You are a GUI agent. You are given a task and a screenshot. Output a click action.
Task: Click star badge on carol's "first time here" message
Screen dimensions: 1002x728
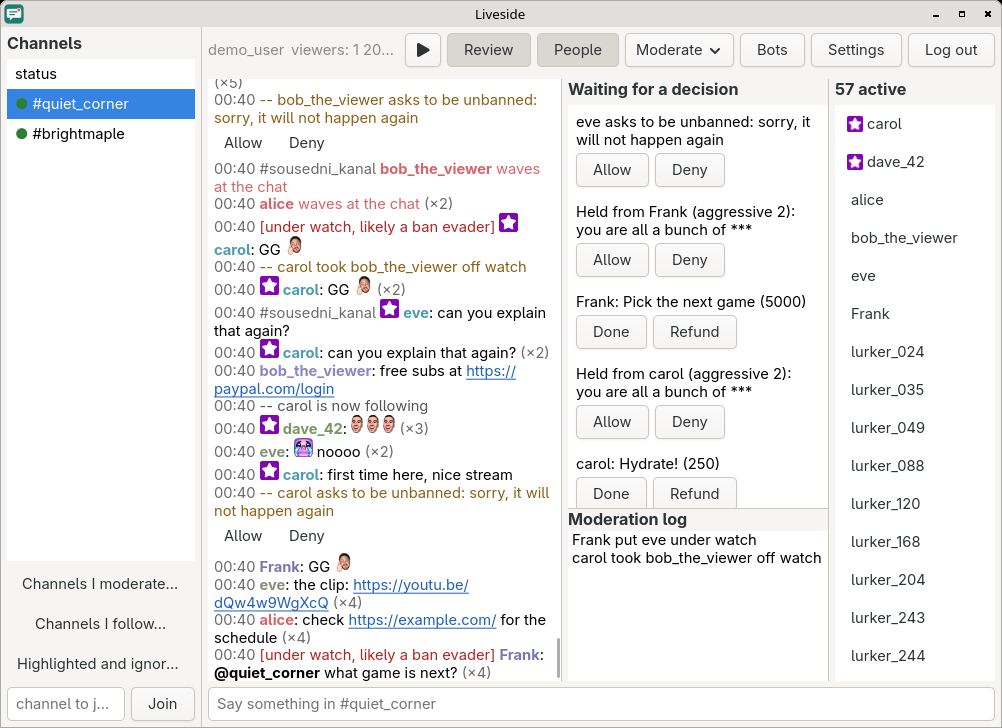pos(269,471)
